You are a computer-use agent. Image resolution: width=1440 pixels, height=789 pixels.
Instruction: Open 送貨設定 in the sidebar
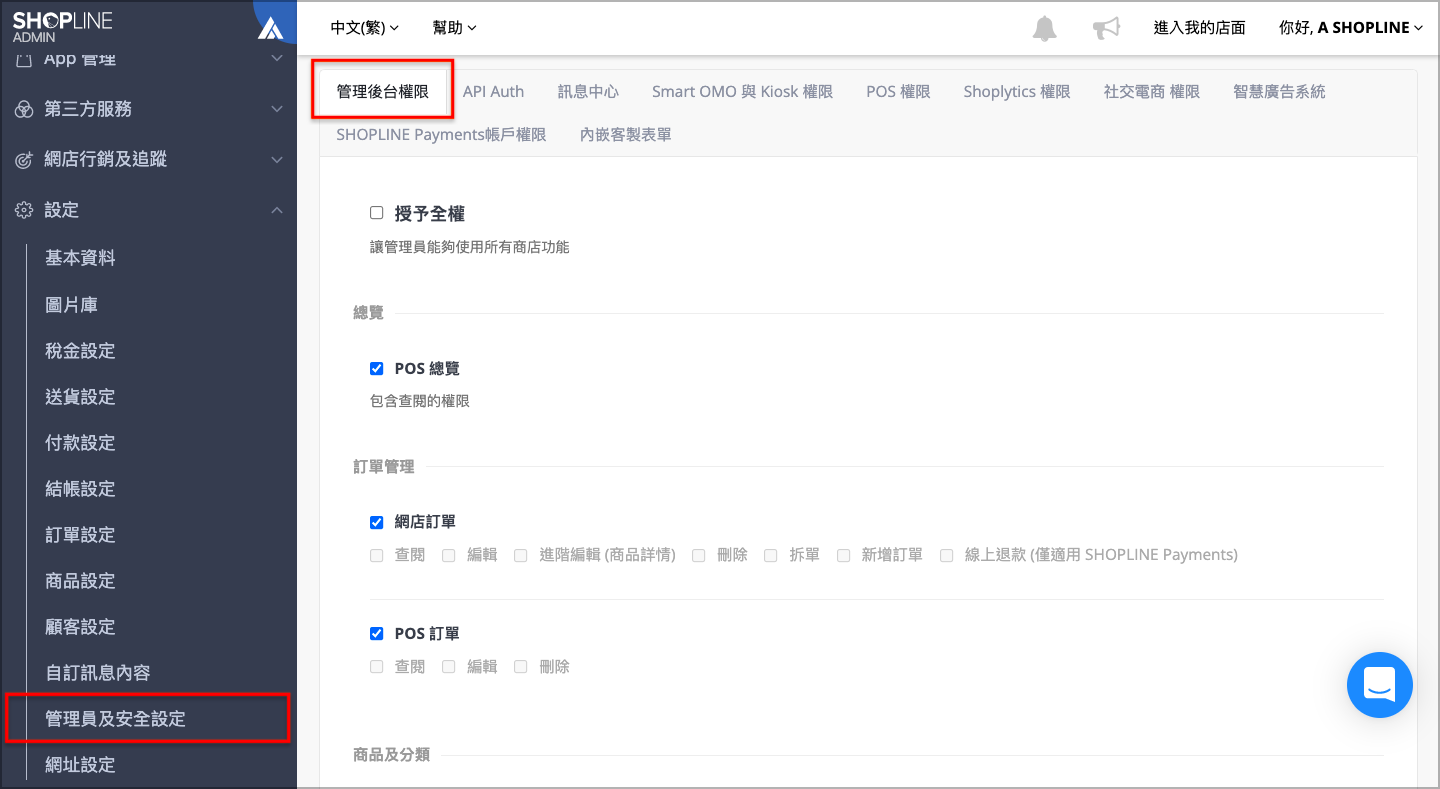(x=80, y=397)
